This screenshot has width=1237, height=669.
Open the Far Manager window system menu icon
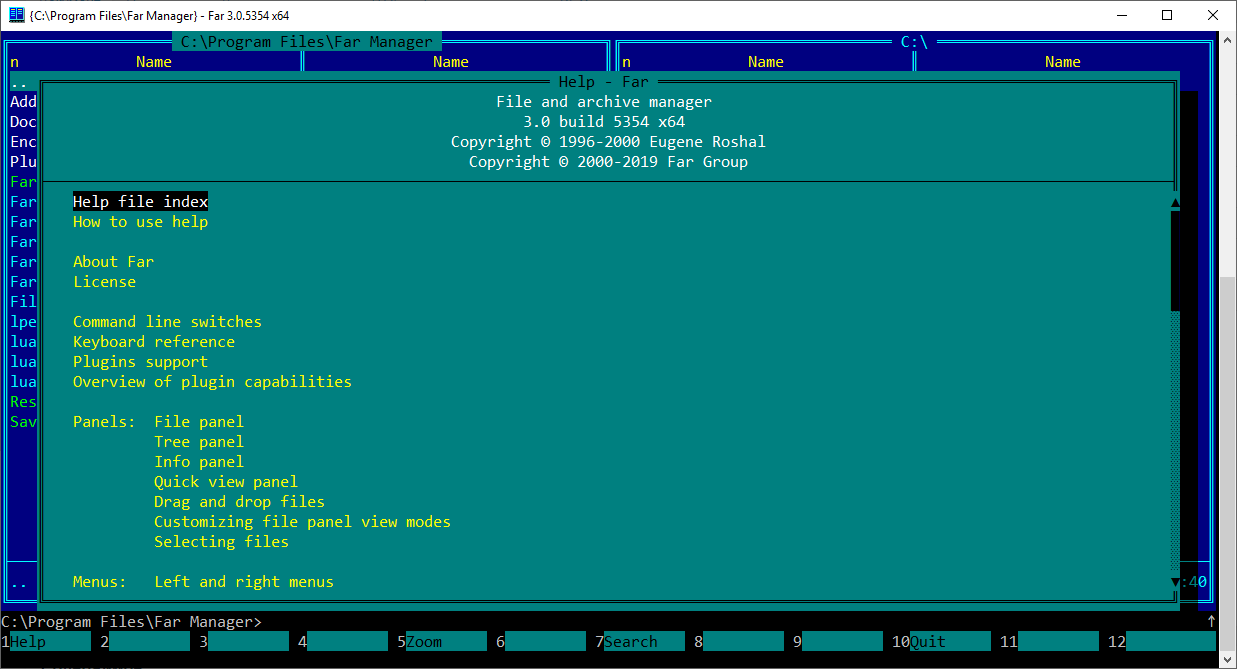[16, 15]
